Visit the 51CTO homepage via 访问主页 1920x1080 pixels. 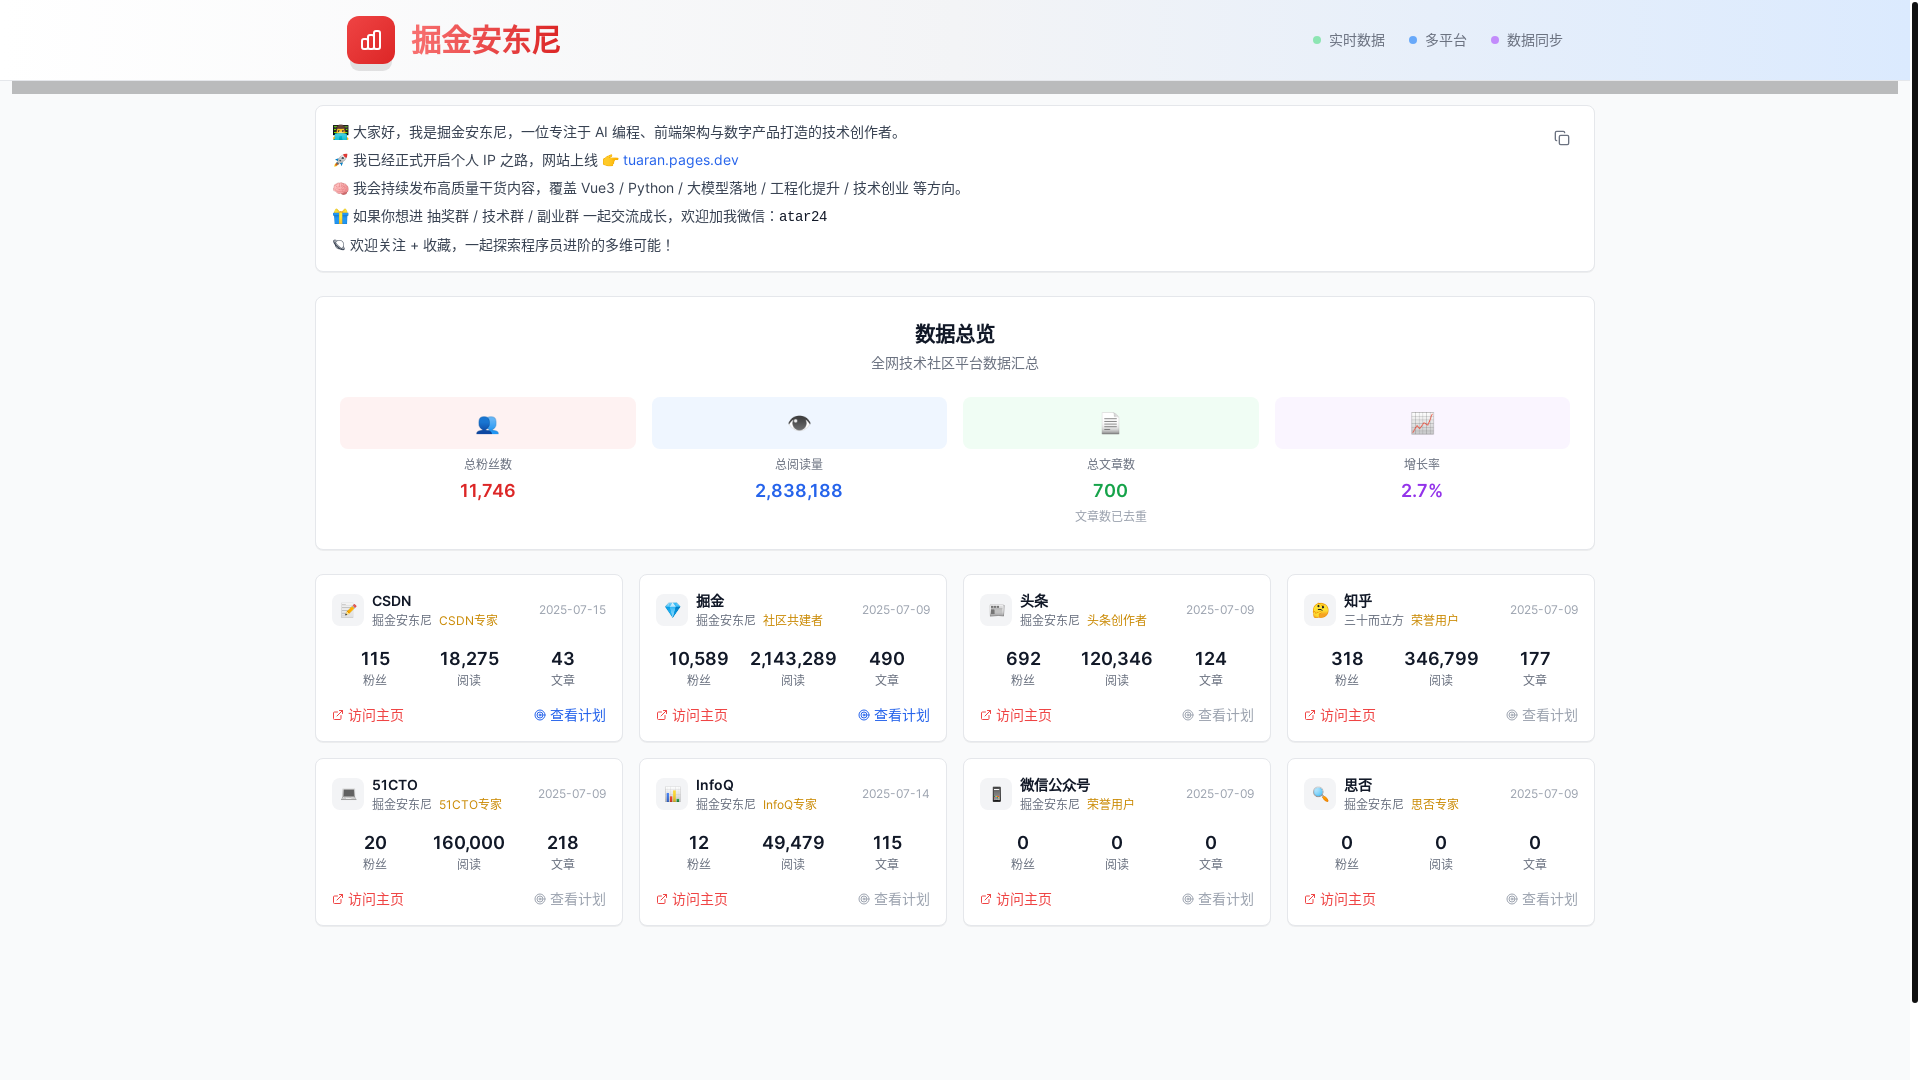[x=368, y=899]
